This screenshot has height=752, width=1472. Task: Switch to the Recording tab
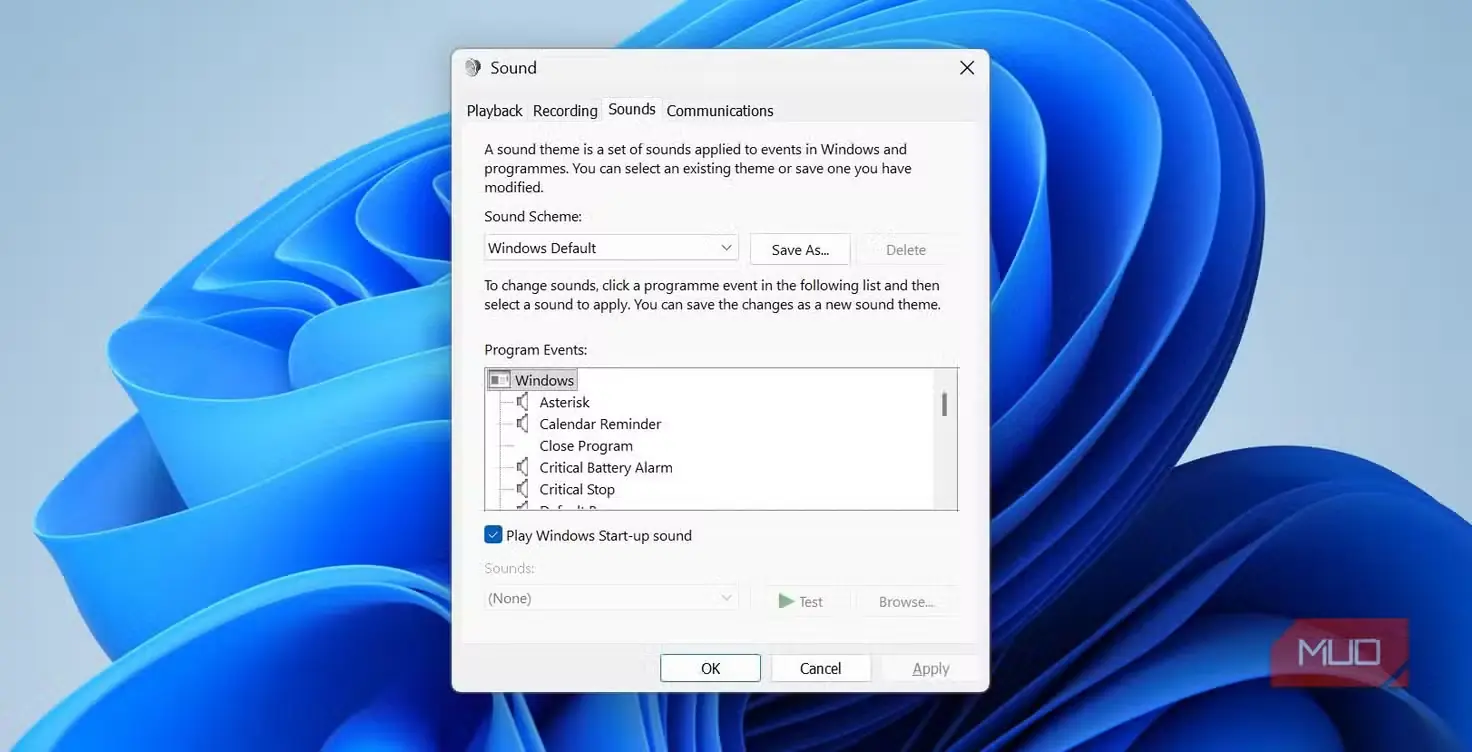(565, 111)
